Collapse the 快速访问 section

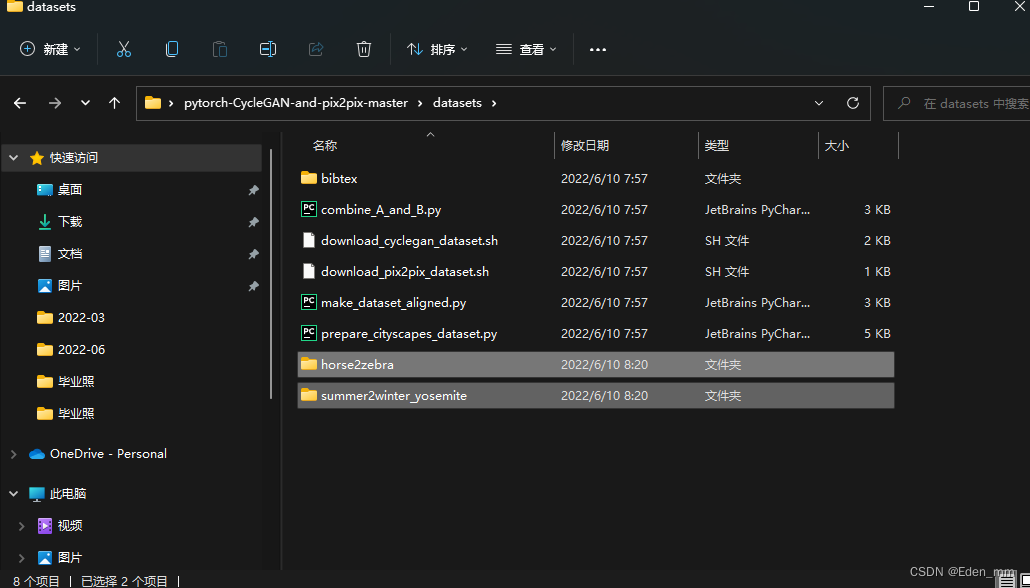(13, 157)
